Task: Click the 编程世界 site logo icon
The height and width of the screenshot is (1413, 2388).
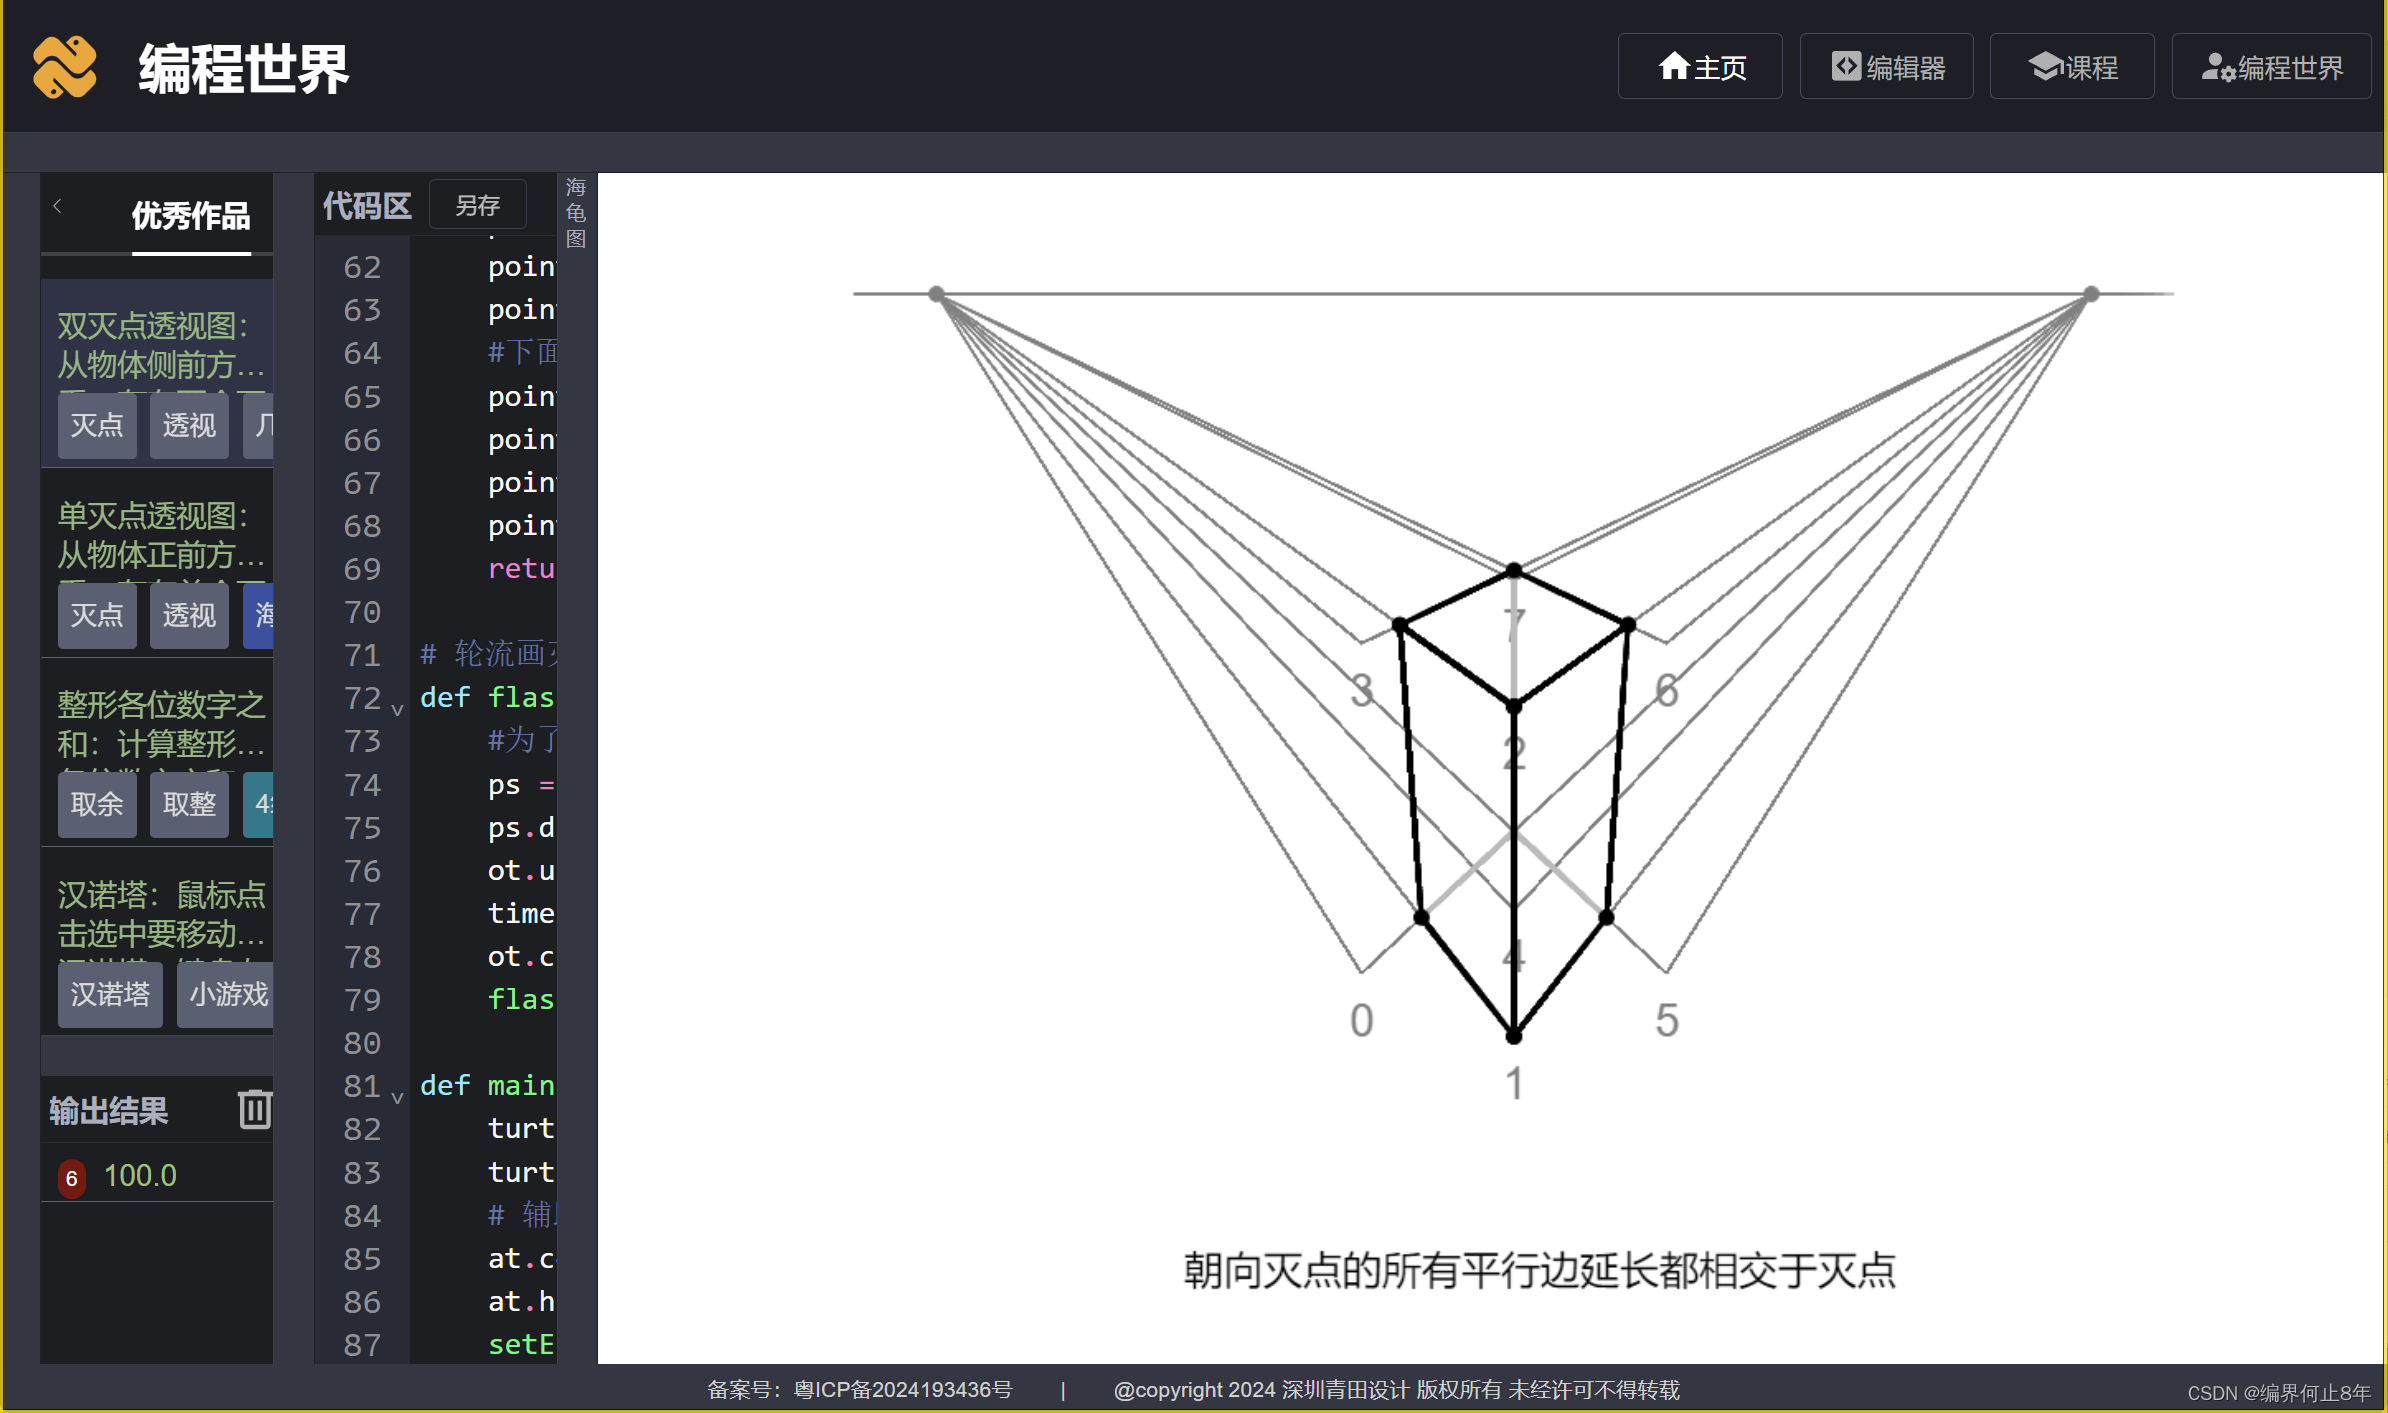Action: (65, 68)
